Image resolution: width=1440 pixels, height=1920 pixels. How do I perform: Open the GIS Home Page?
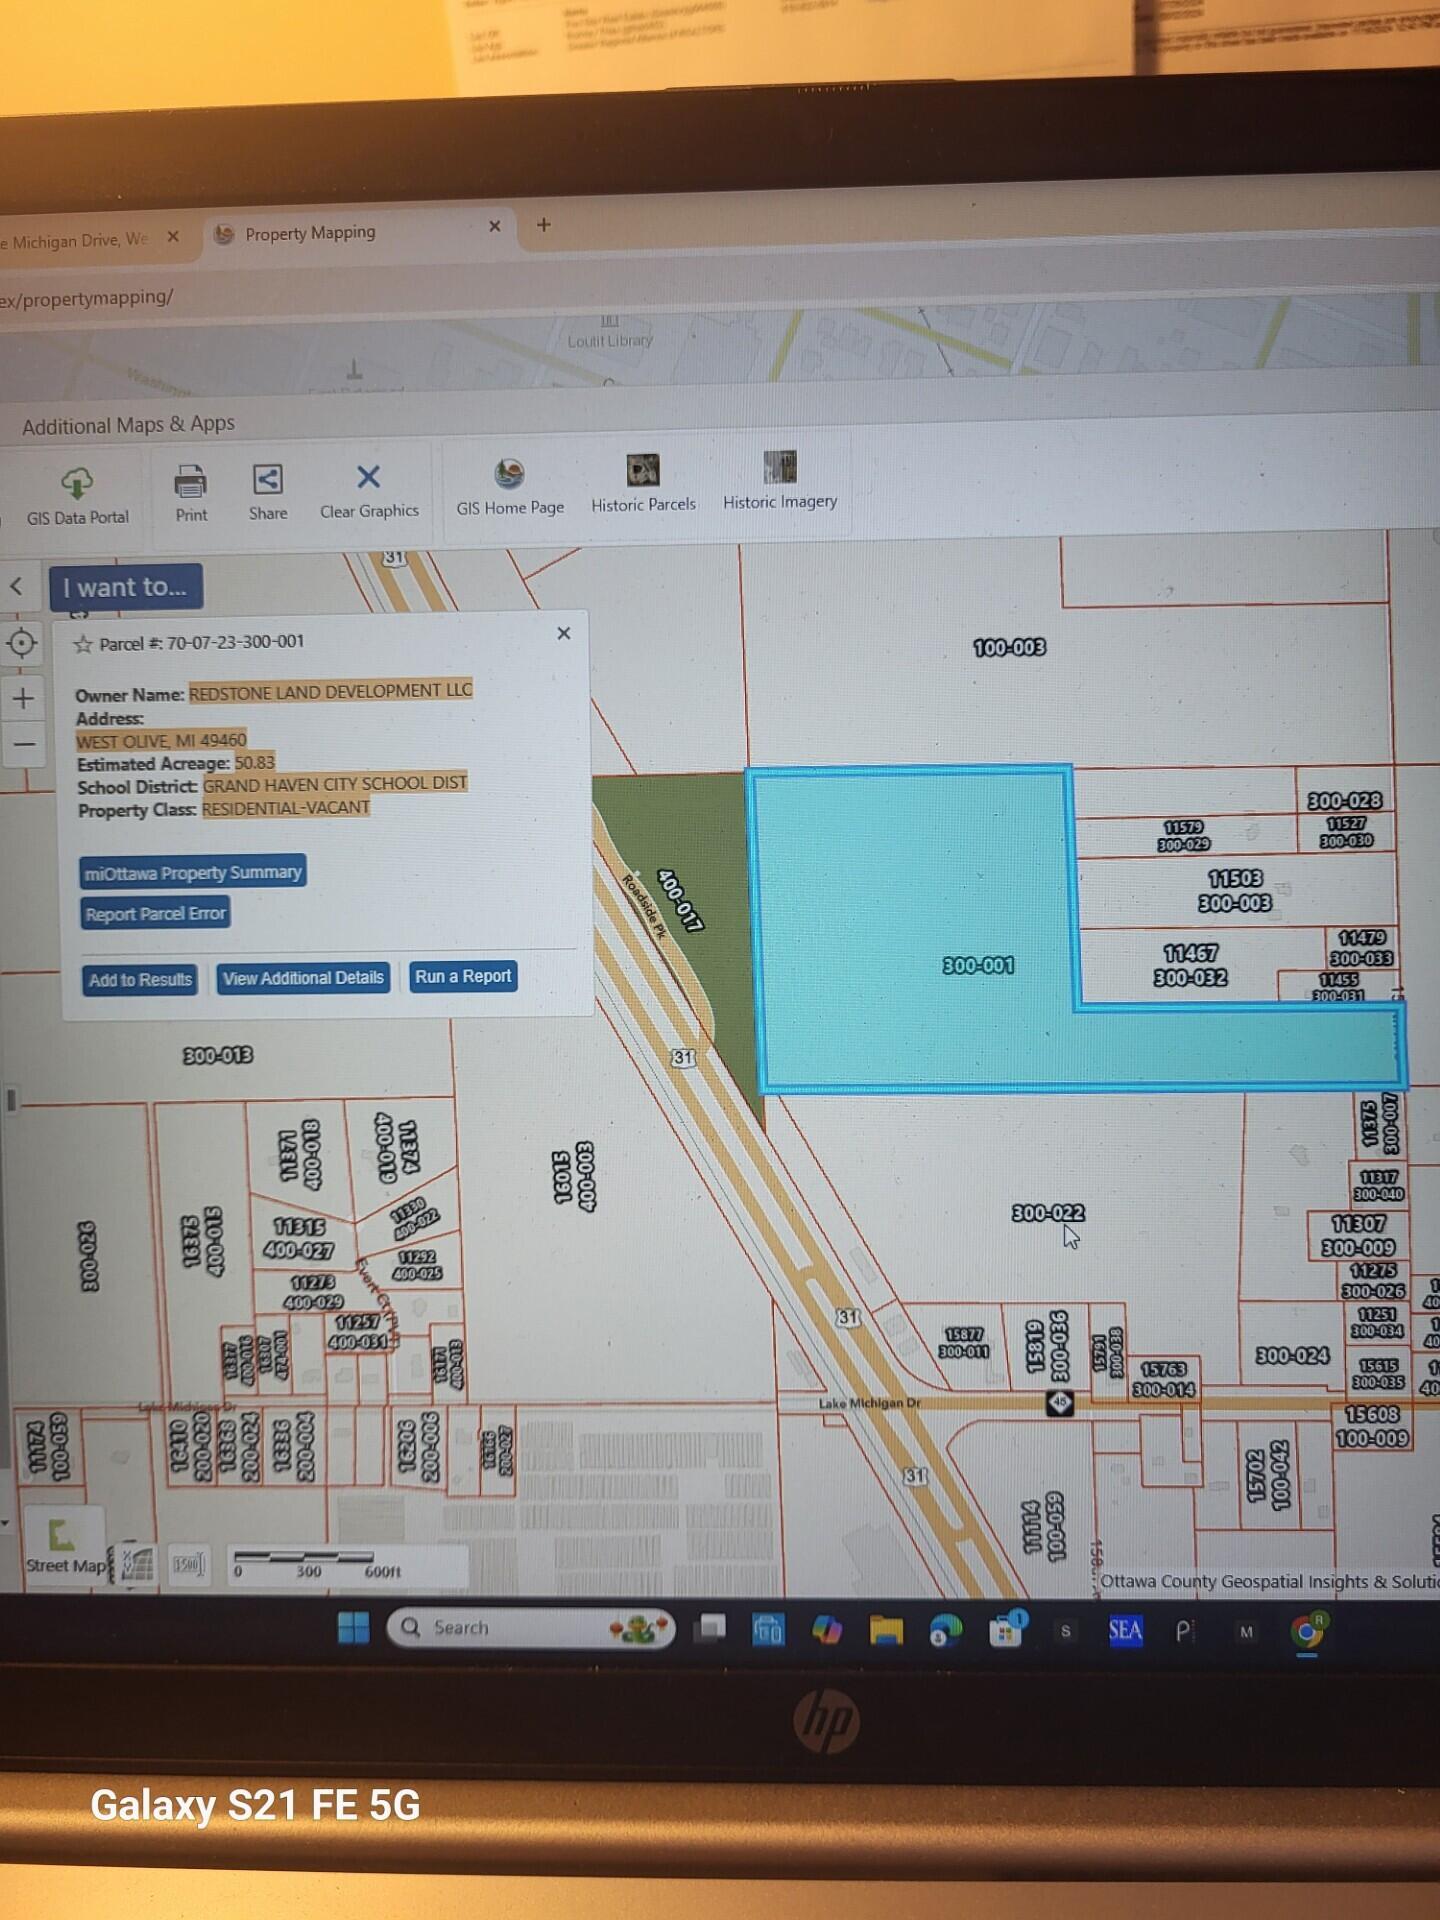(510, 487)
